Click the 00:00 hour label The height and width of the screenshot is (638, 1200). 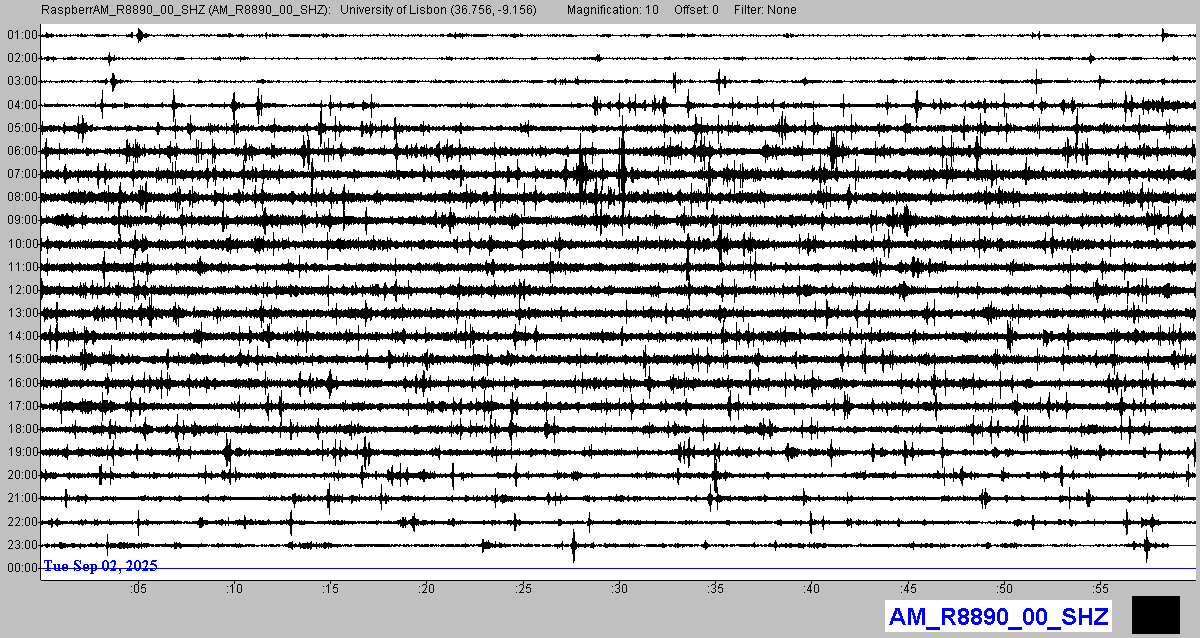[21, 568]
